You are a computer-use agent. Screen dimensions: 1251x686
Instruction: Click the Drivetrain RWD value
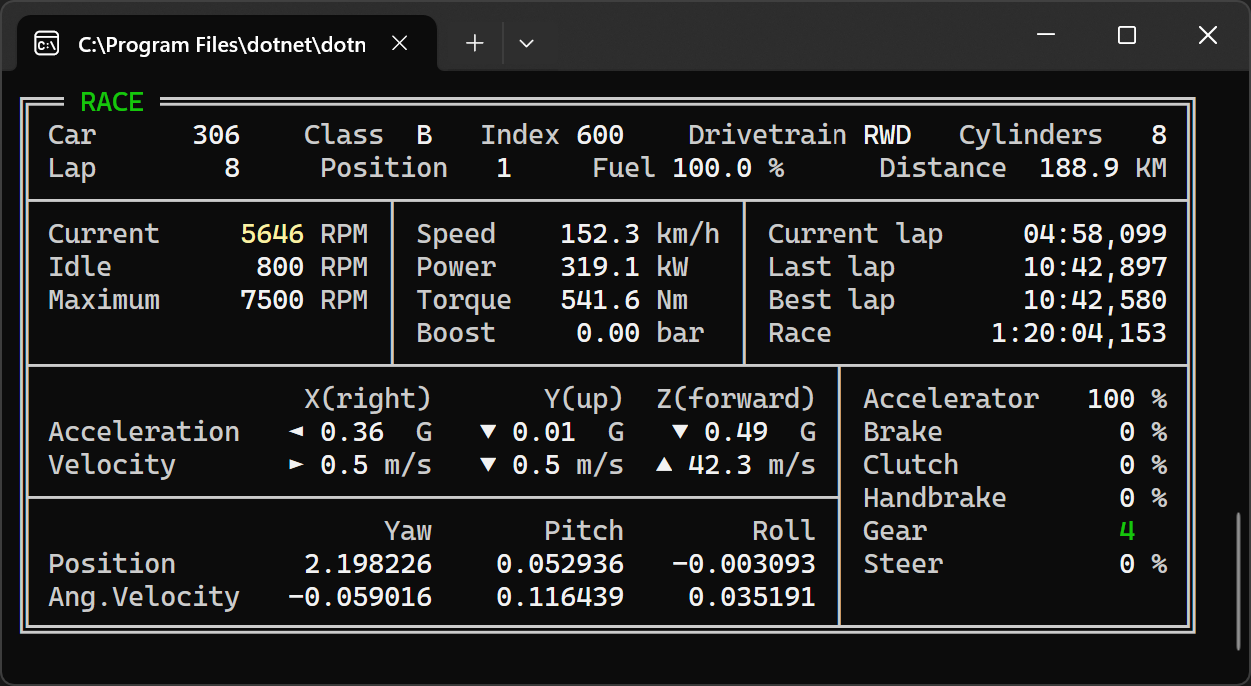[x=887, y=135]
